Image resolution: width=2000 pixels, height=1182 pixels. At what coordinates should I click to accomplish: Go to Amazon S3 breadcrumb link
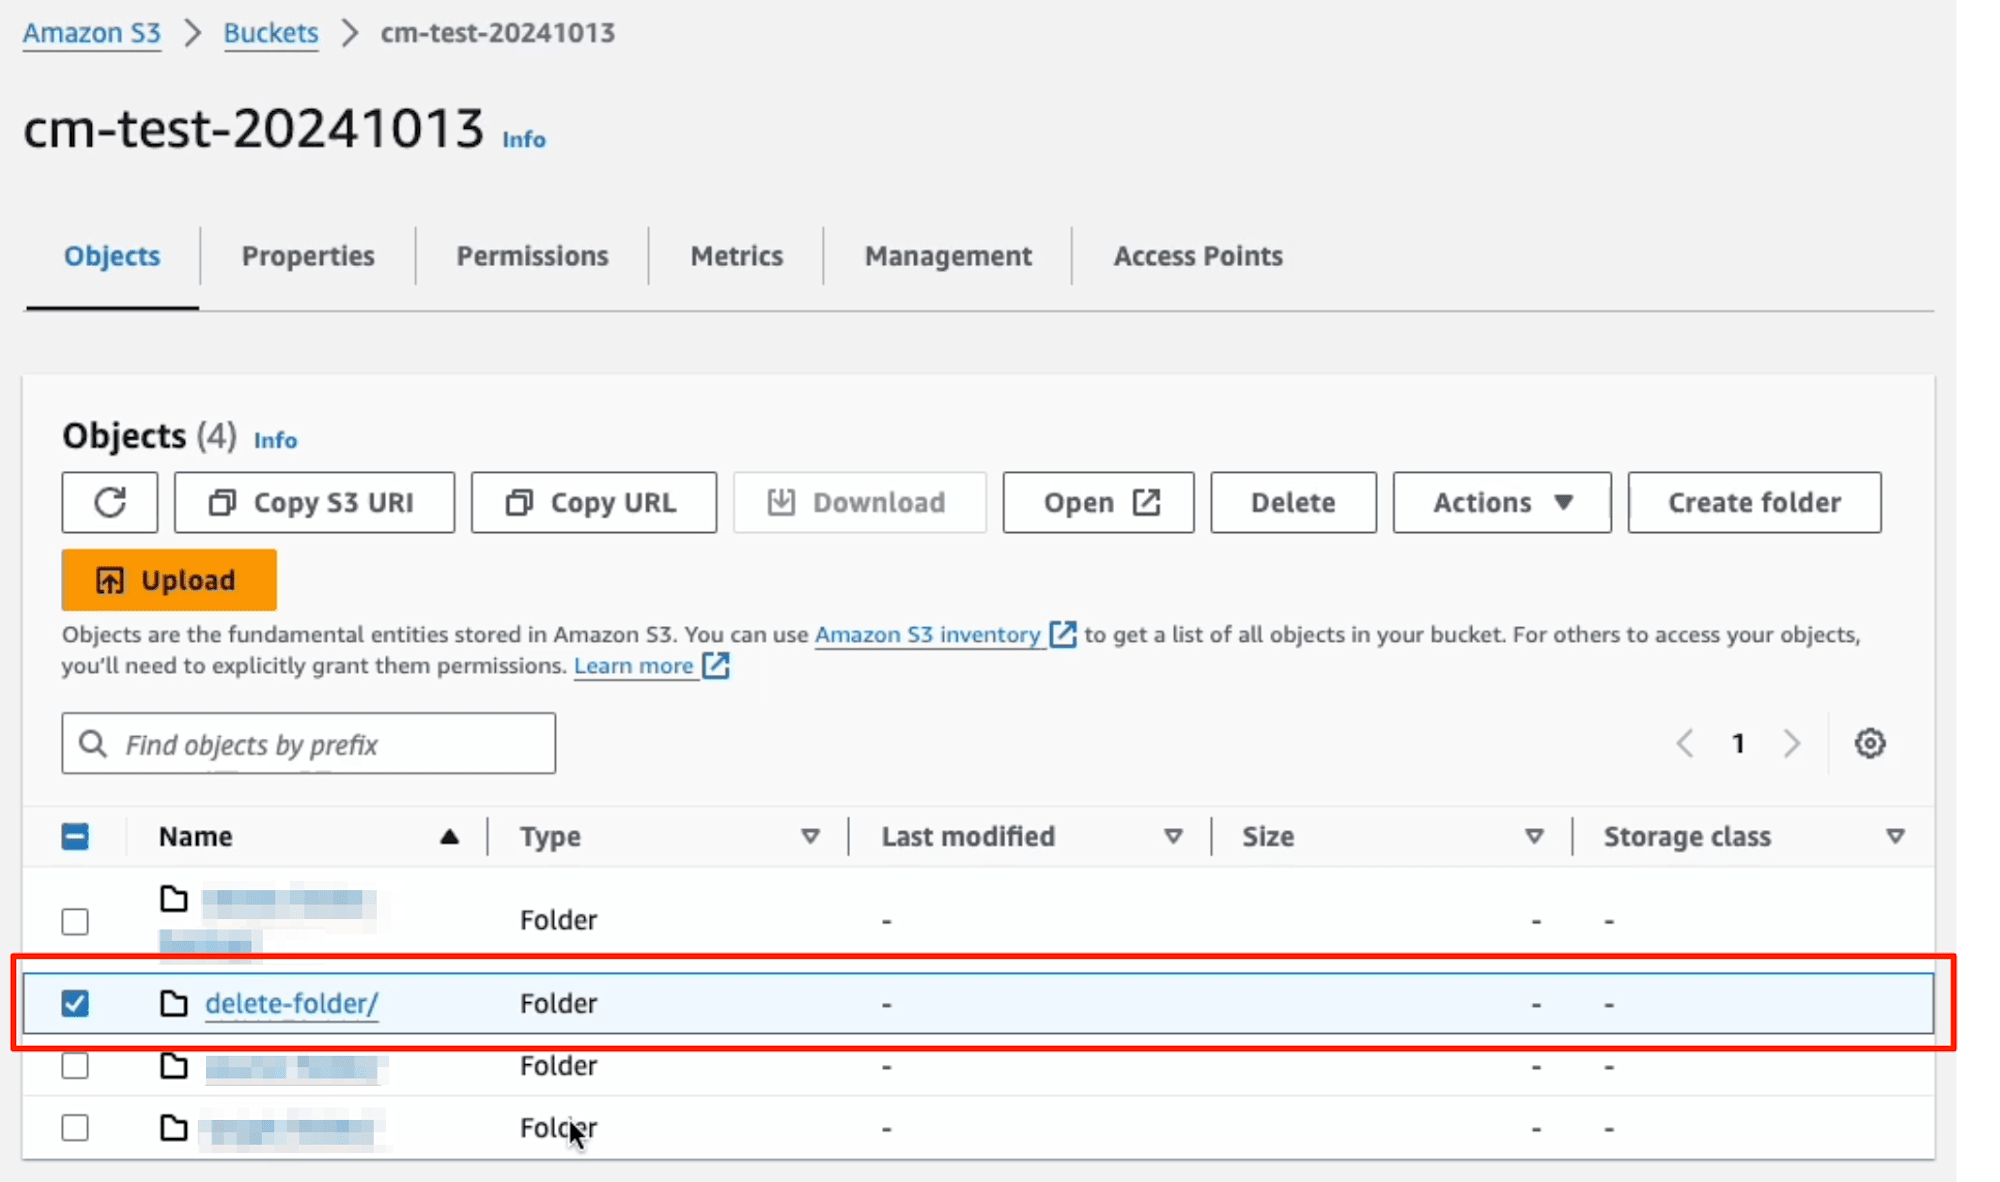click(92, 33)
